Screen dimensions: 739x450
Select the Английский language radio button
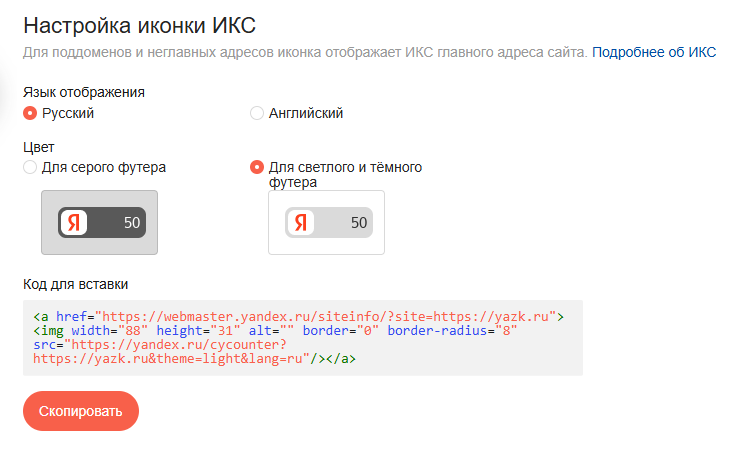coord(256,113)
